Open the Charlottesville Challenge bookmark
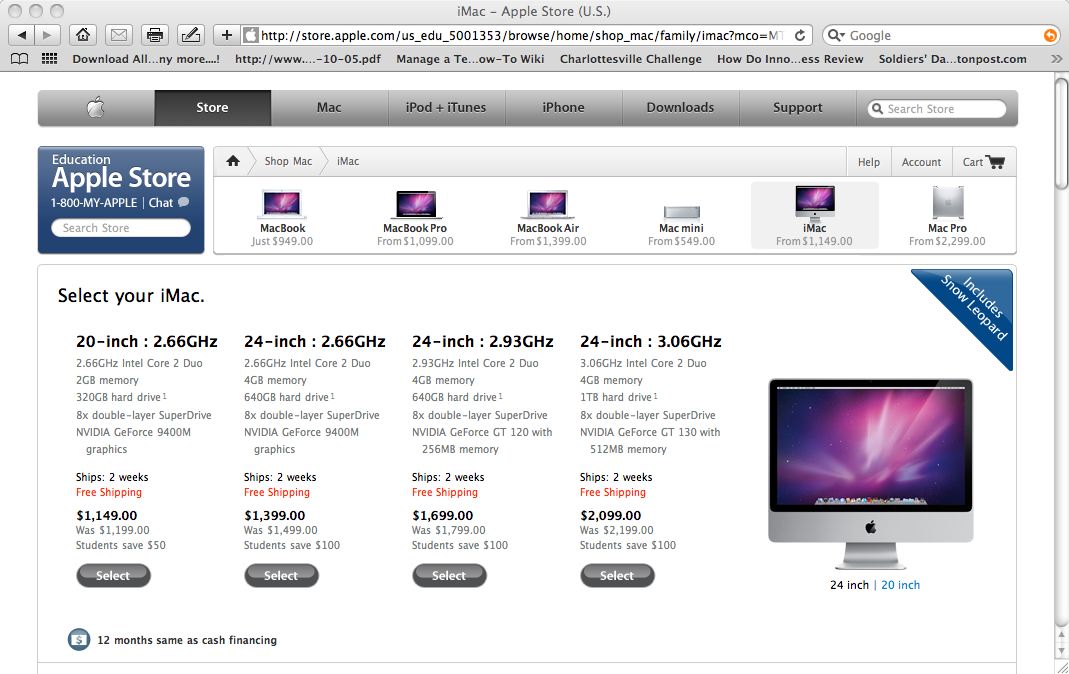Viewport: 1069px width, 674px height. [x=631, y=59]
